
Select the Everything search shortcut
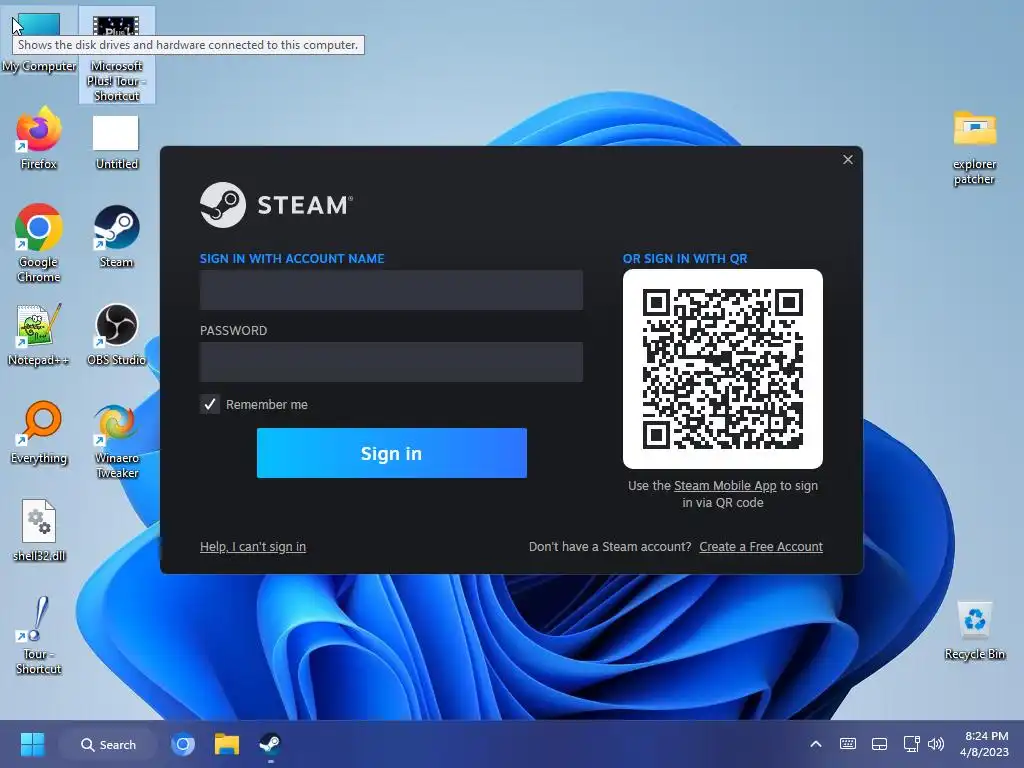39,432
